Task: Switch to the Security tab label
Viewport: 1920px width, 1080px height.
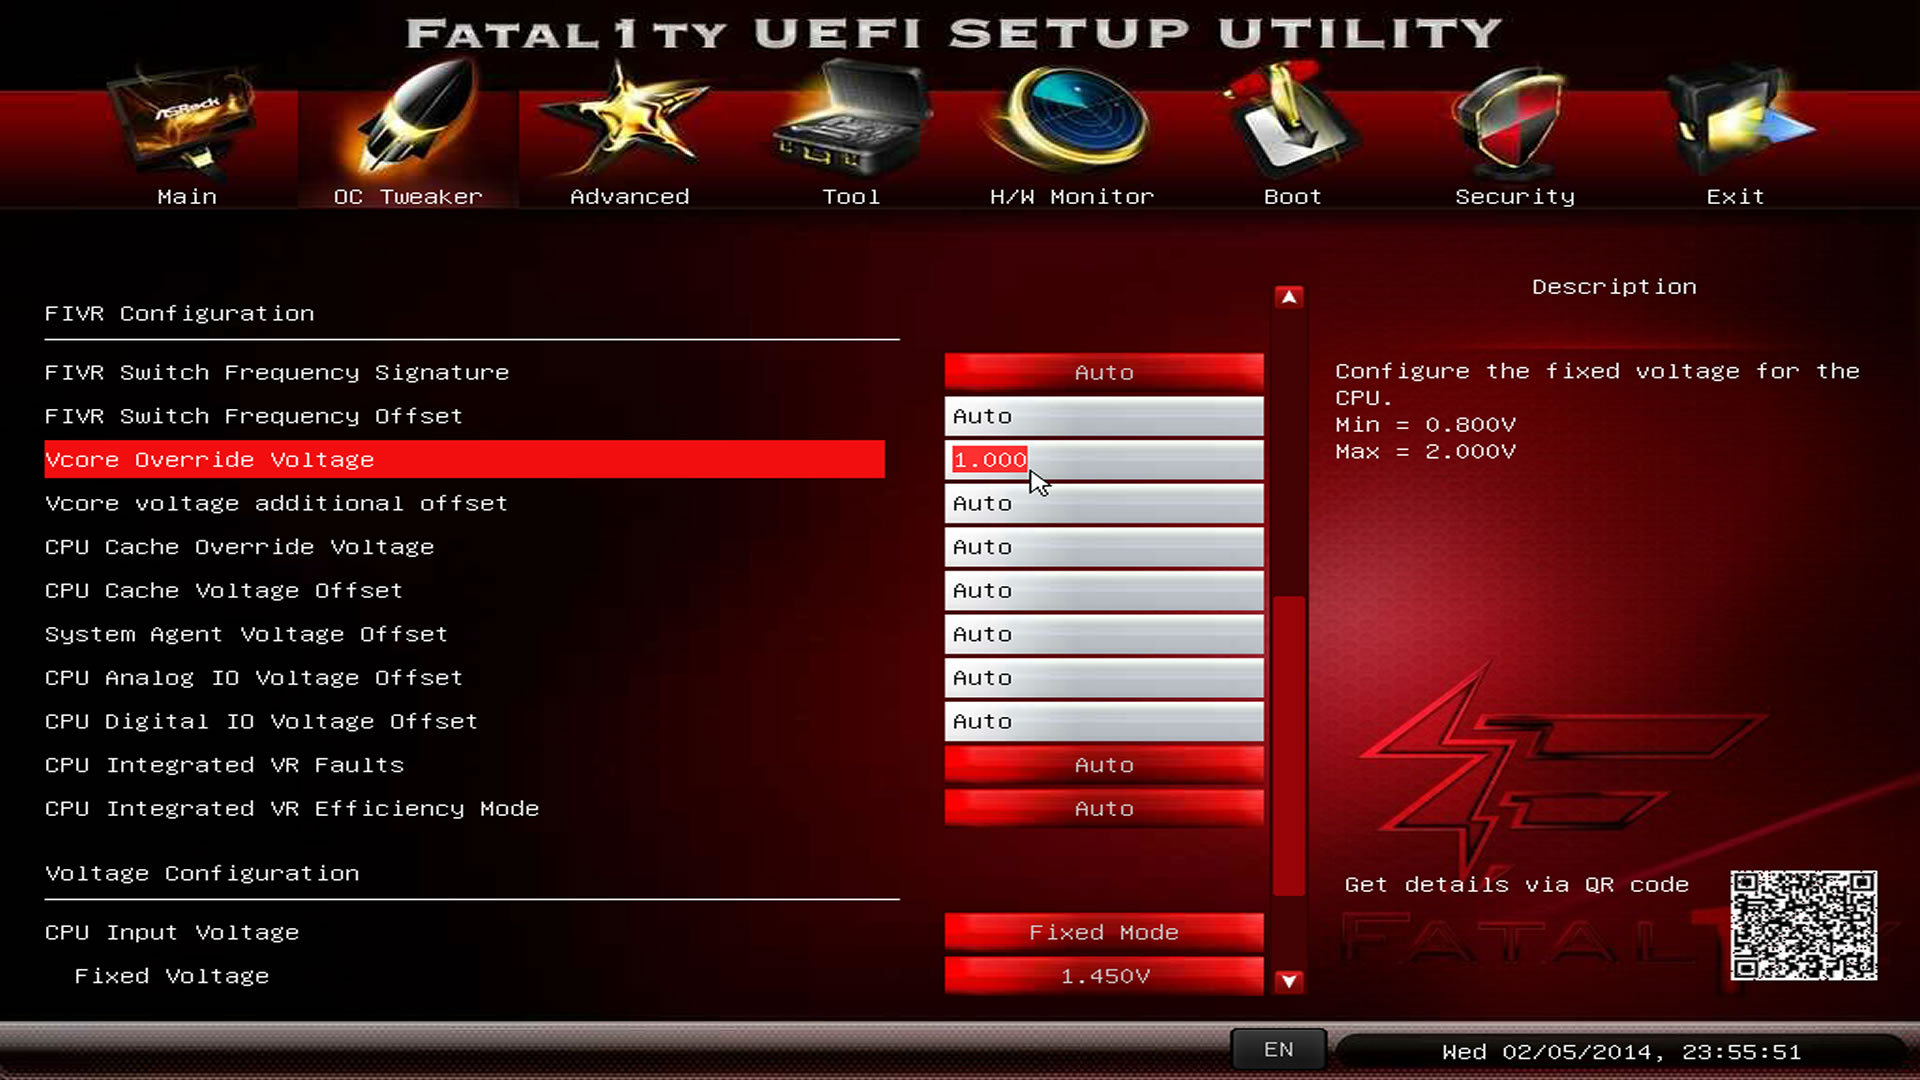Action: pyautogui.click(x=1514, y=197)
